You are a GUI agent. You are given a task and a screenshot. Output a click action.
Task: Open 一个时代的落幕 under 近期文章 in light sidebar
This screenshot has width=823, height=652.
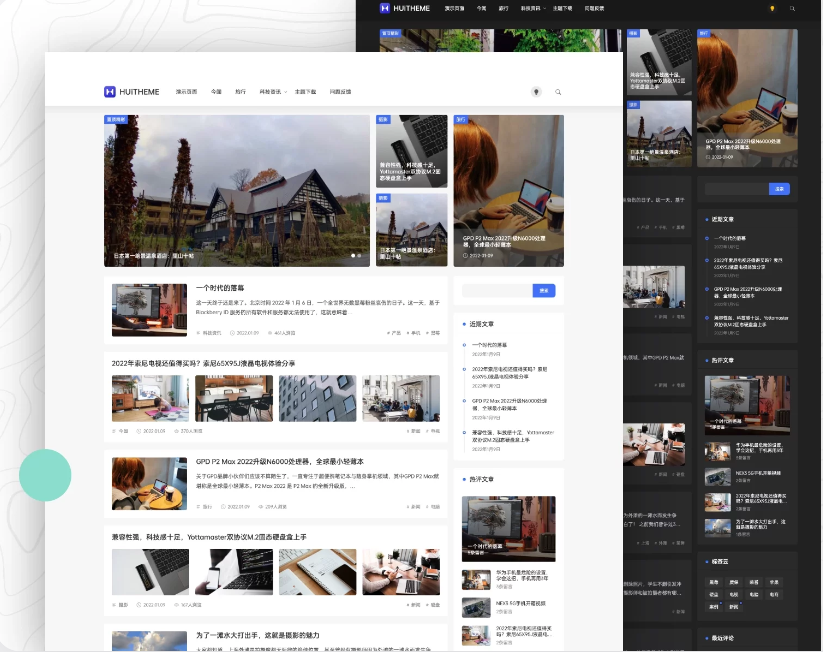tap(489, 345)
